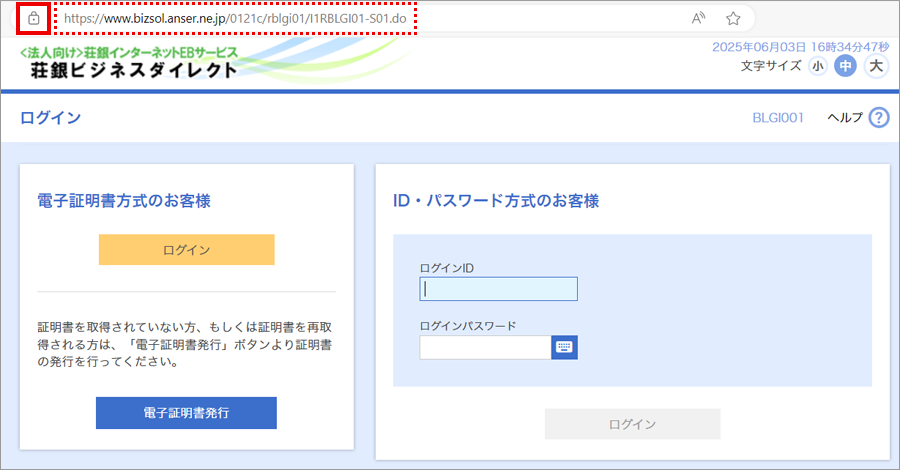Screen dimensions: 900x470
Task: Open the ヘルプ text link
Action: [844, 118]
